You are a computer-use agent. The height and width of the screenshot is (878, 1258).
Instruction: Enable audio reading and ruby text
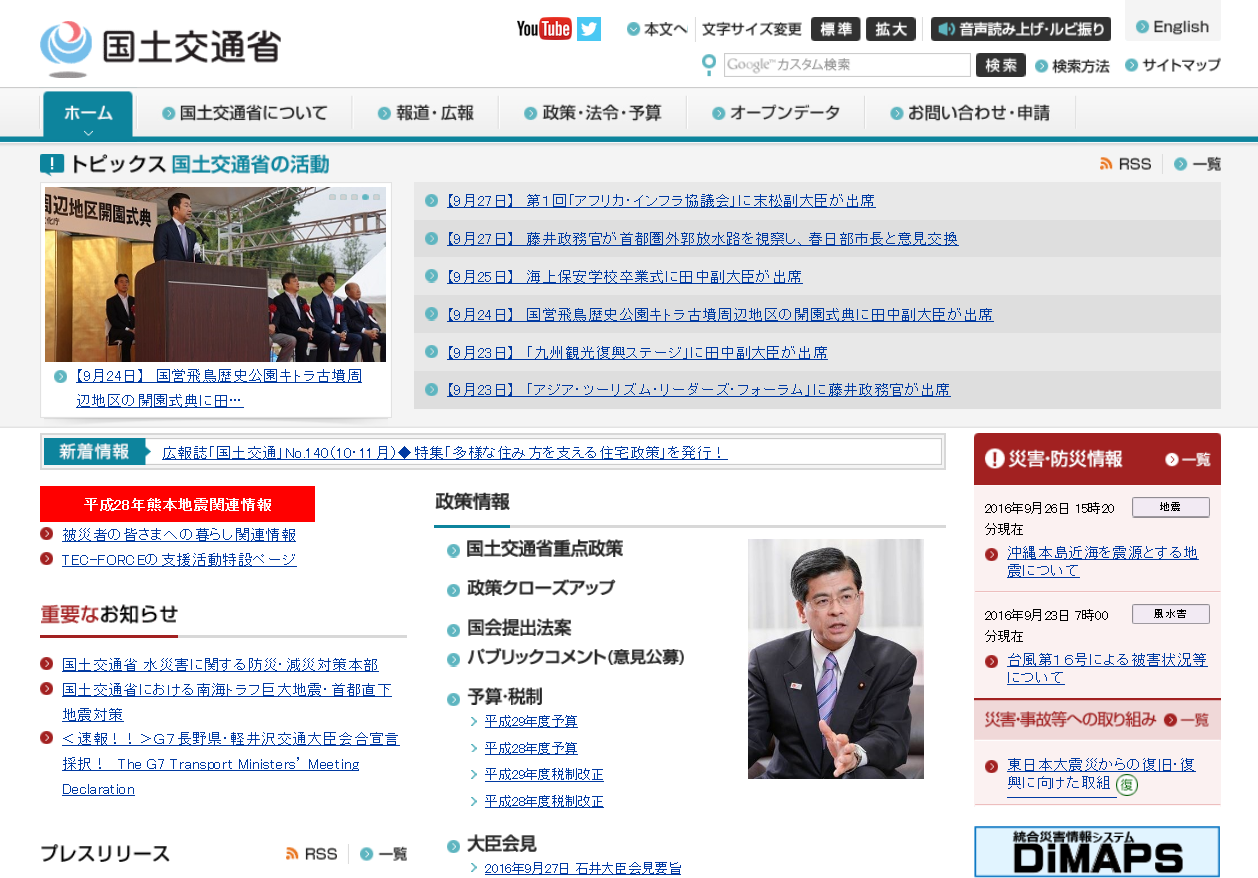click(x=1021, y=29)
